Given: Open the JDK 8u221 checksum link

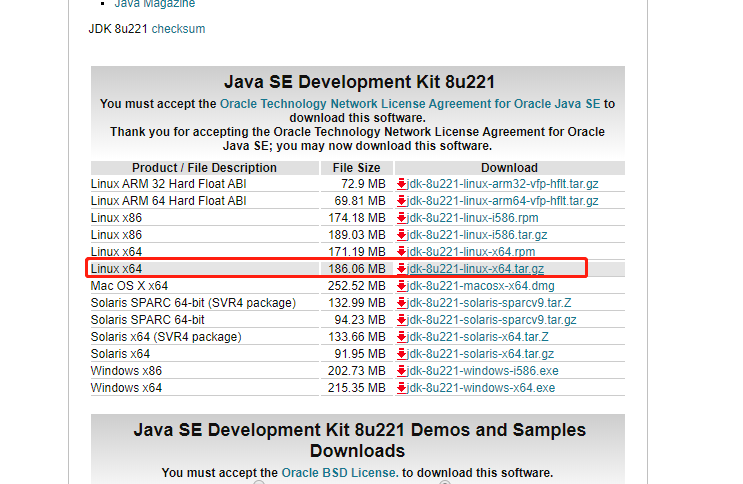Looking at the screenshot, I should click(178, 29).
